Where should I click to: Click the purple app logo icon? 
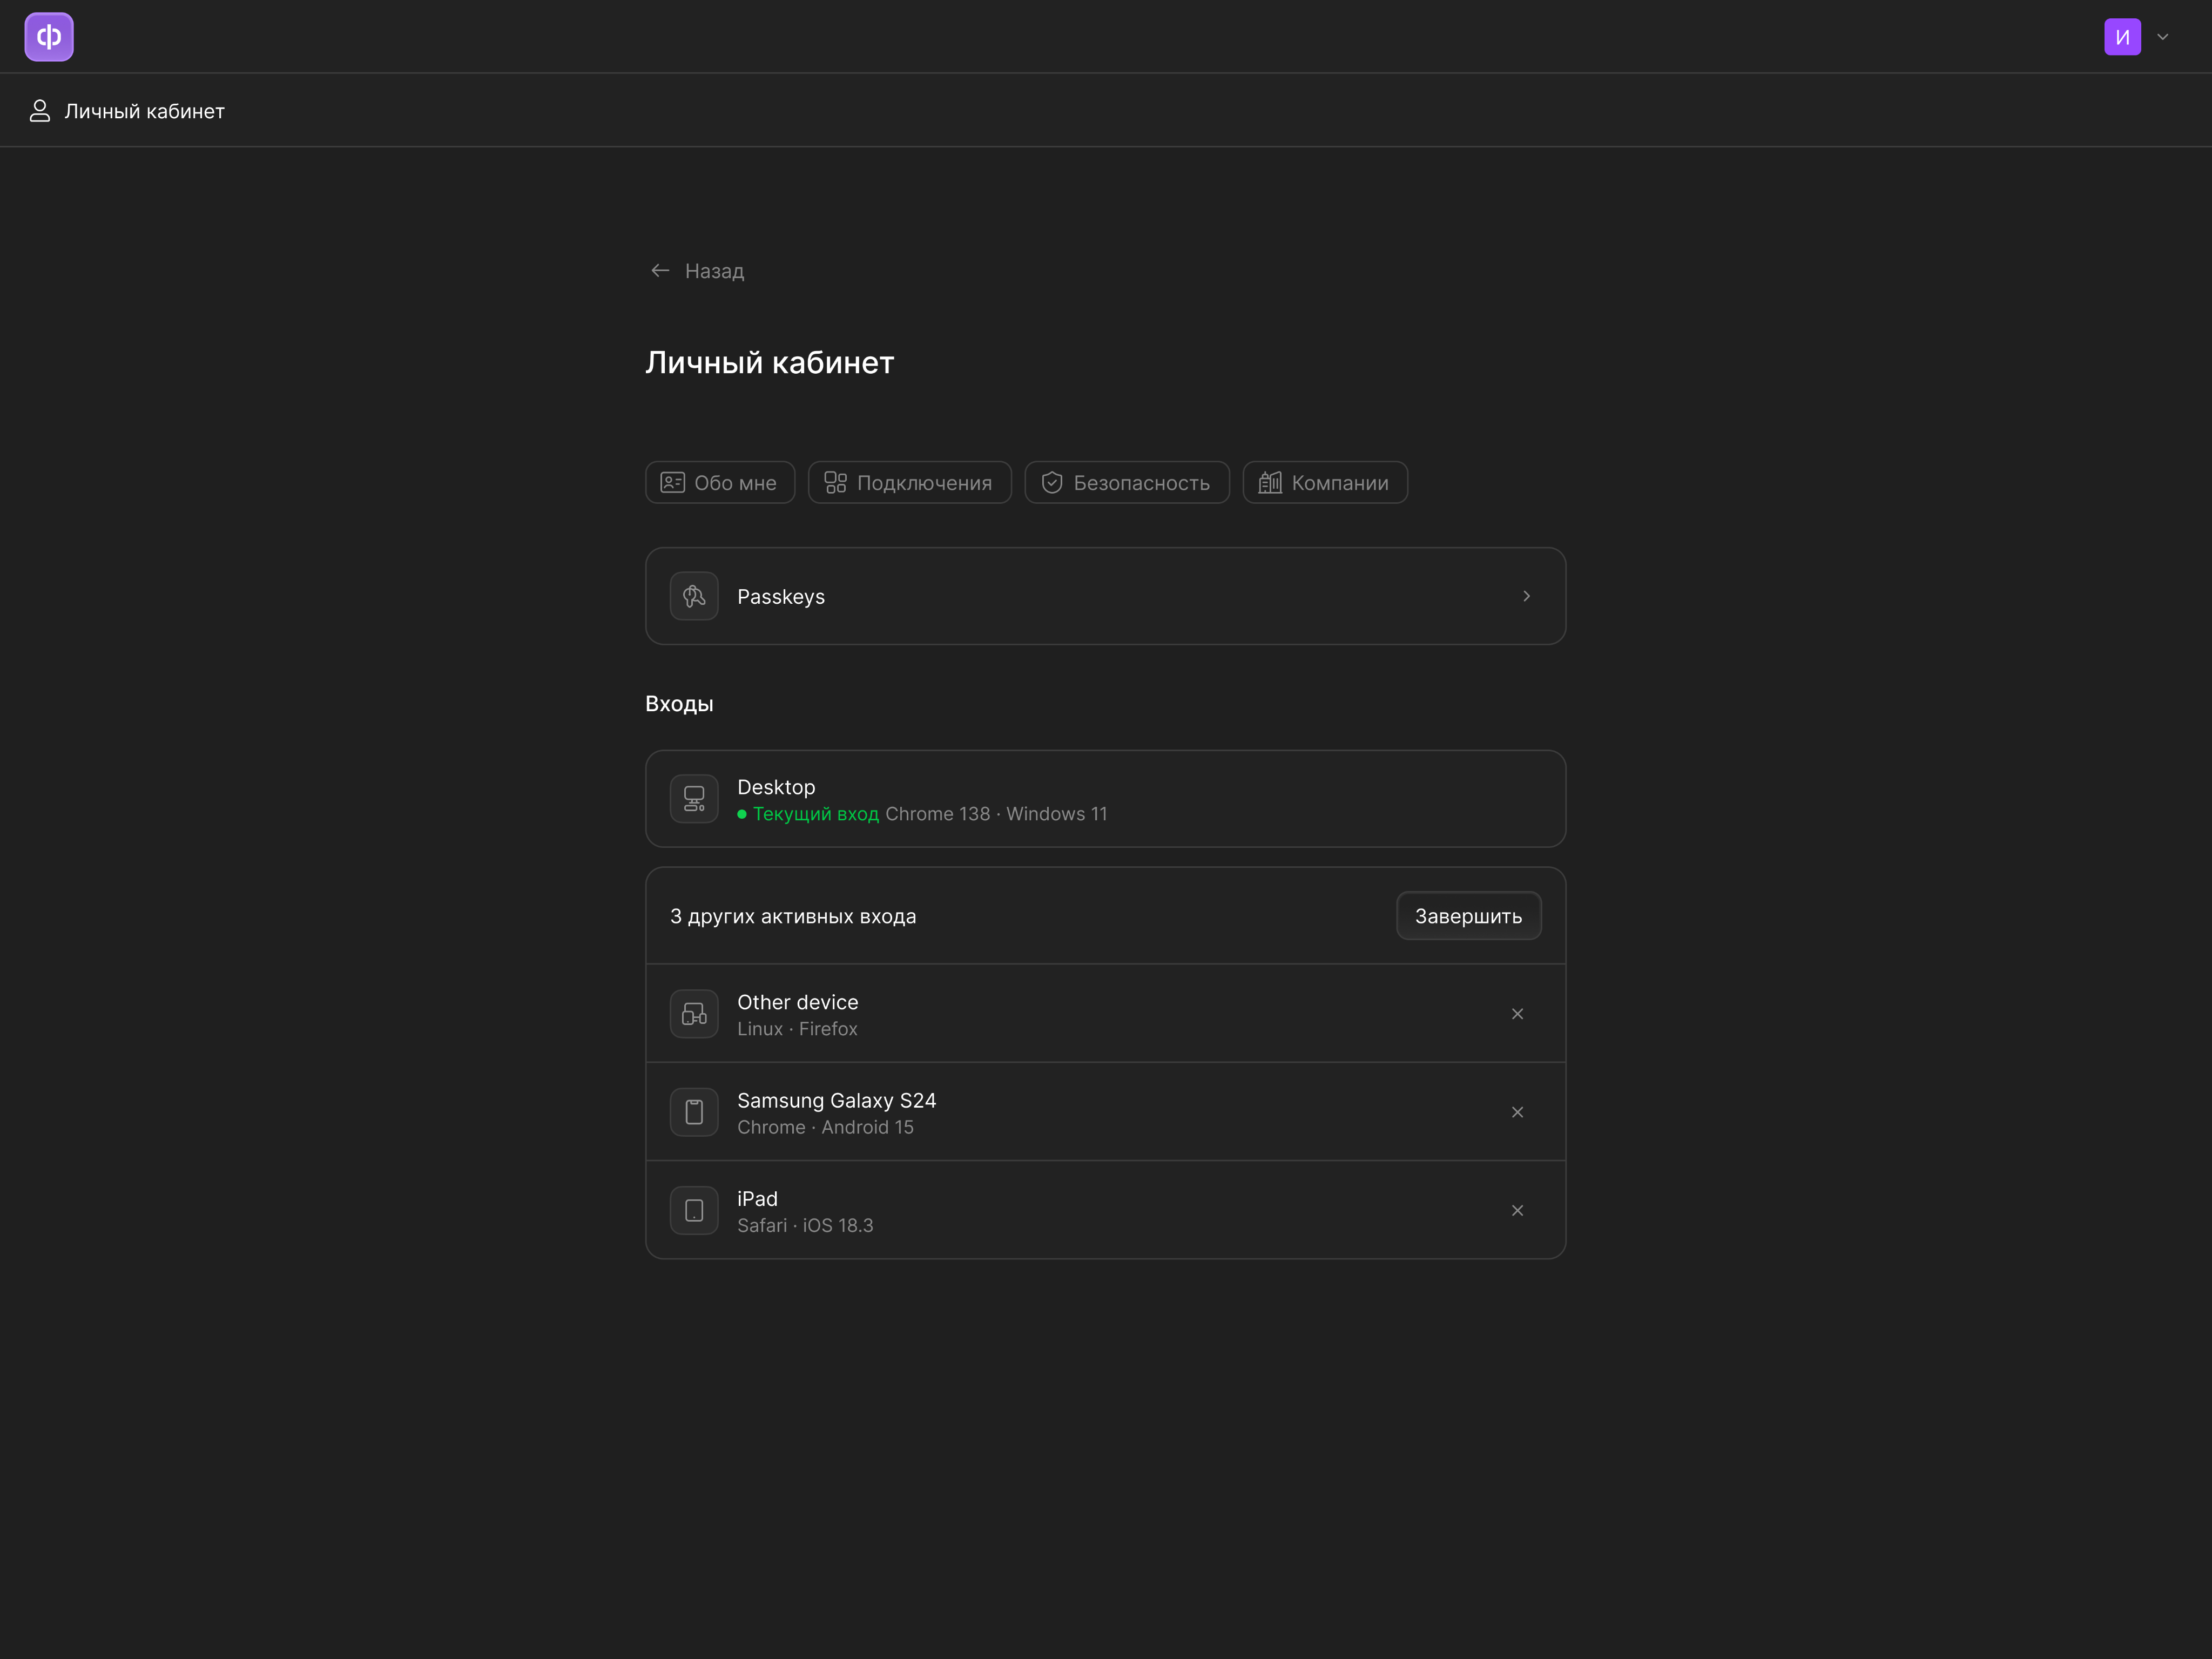[x=49, y=37]
